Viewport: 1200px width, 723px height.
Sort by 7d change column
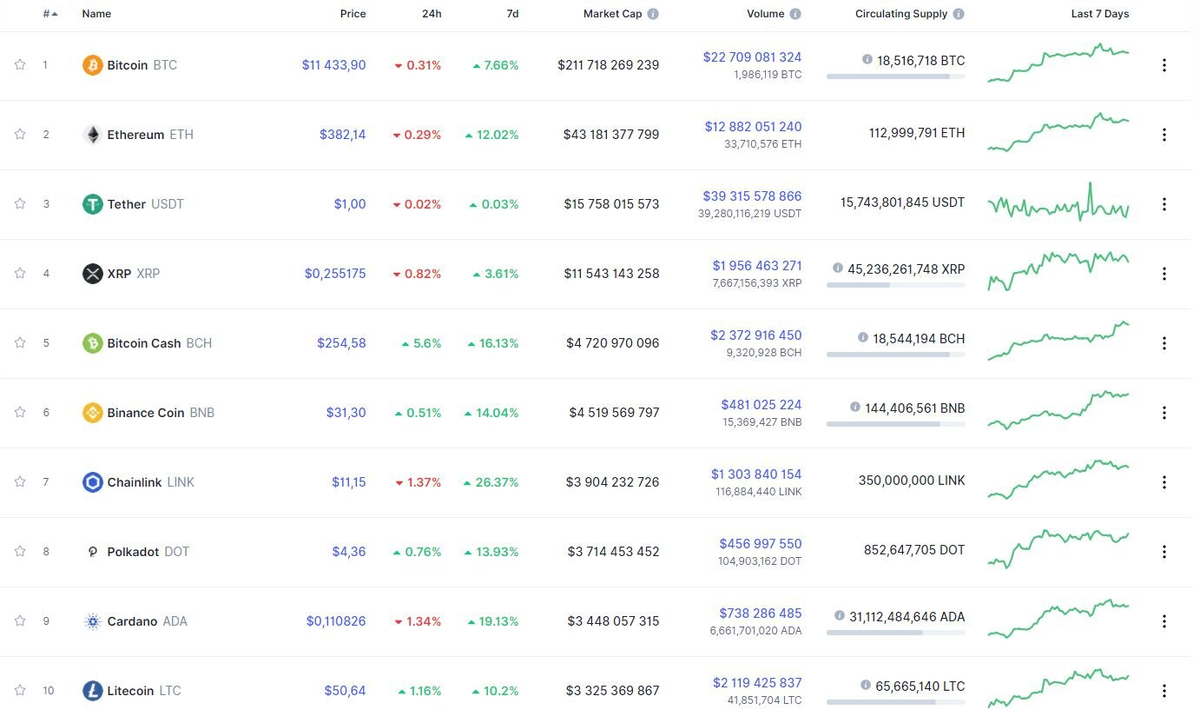[512, 14]
